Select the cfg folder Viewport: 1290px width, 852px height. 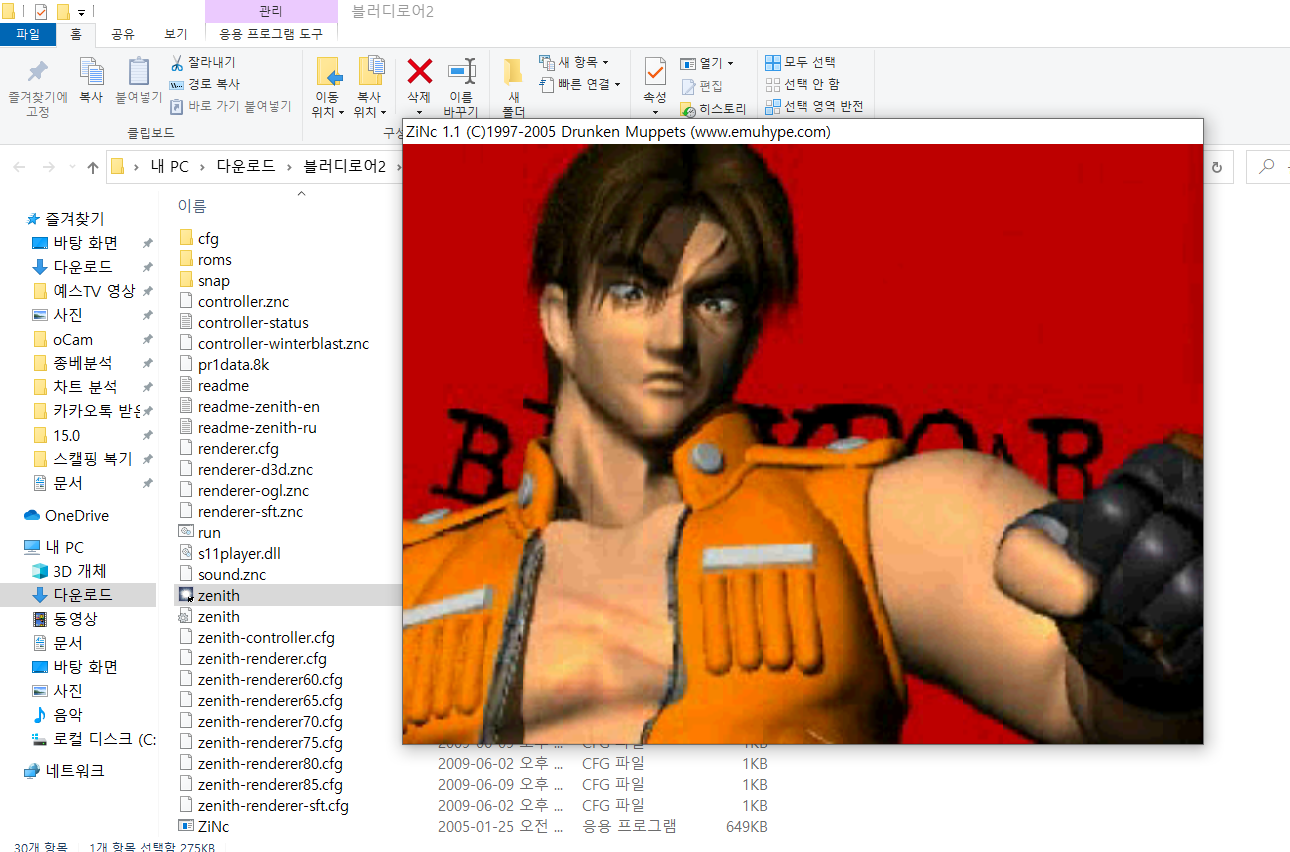208,238
